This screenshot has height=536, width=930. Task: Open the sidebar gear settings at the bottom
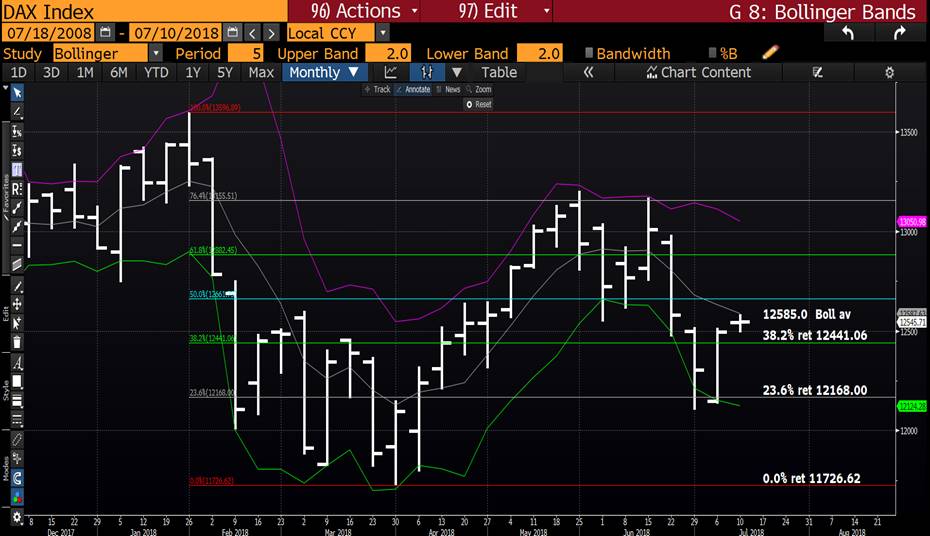(x=17, y=517)
